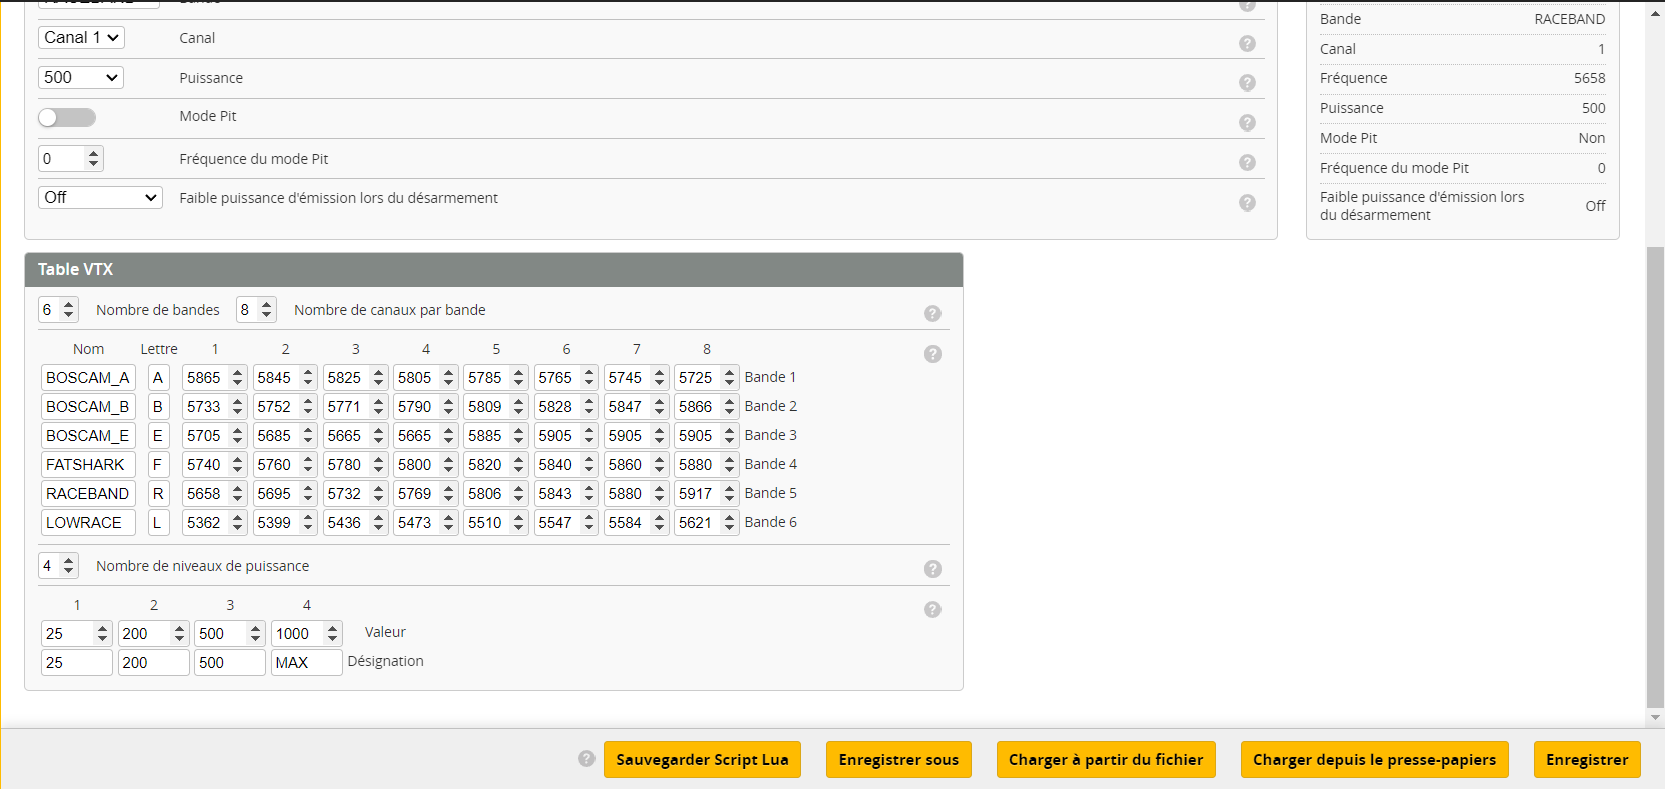This screenshot has width=1665, height=789.
Task: Click Sauvegarder Script Lua button
Action: 702,760
